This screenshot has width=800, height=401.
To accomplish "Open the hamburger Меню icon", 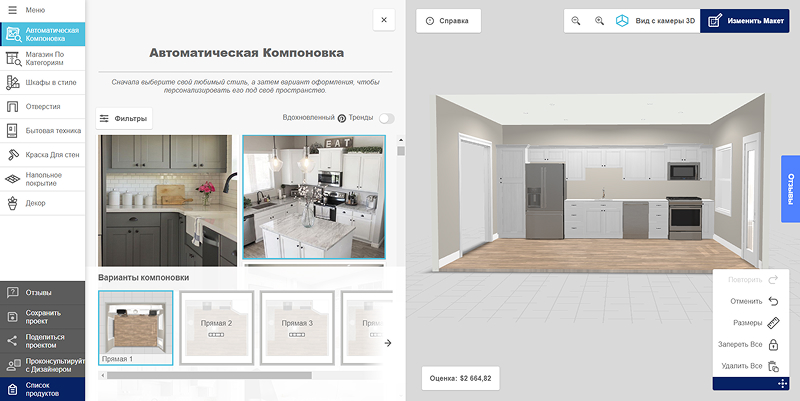I will [x=13, y=10].
